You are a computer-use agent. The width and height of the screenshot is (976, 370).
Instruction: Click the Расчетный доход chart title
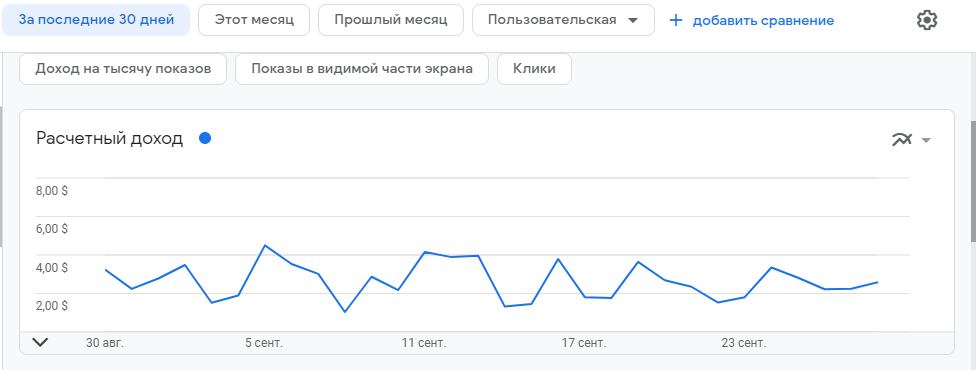110,139
